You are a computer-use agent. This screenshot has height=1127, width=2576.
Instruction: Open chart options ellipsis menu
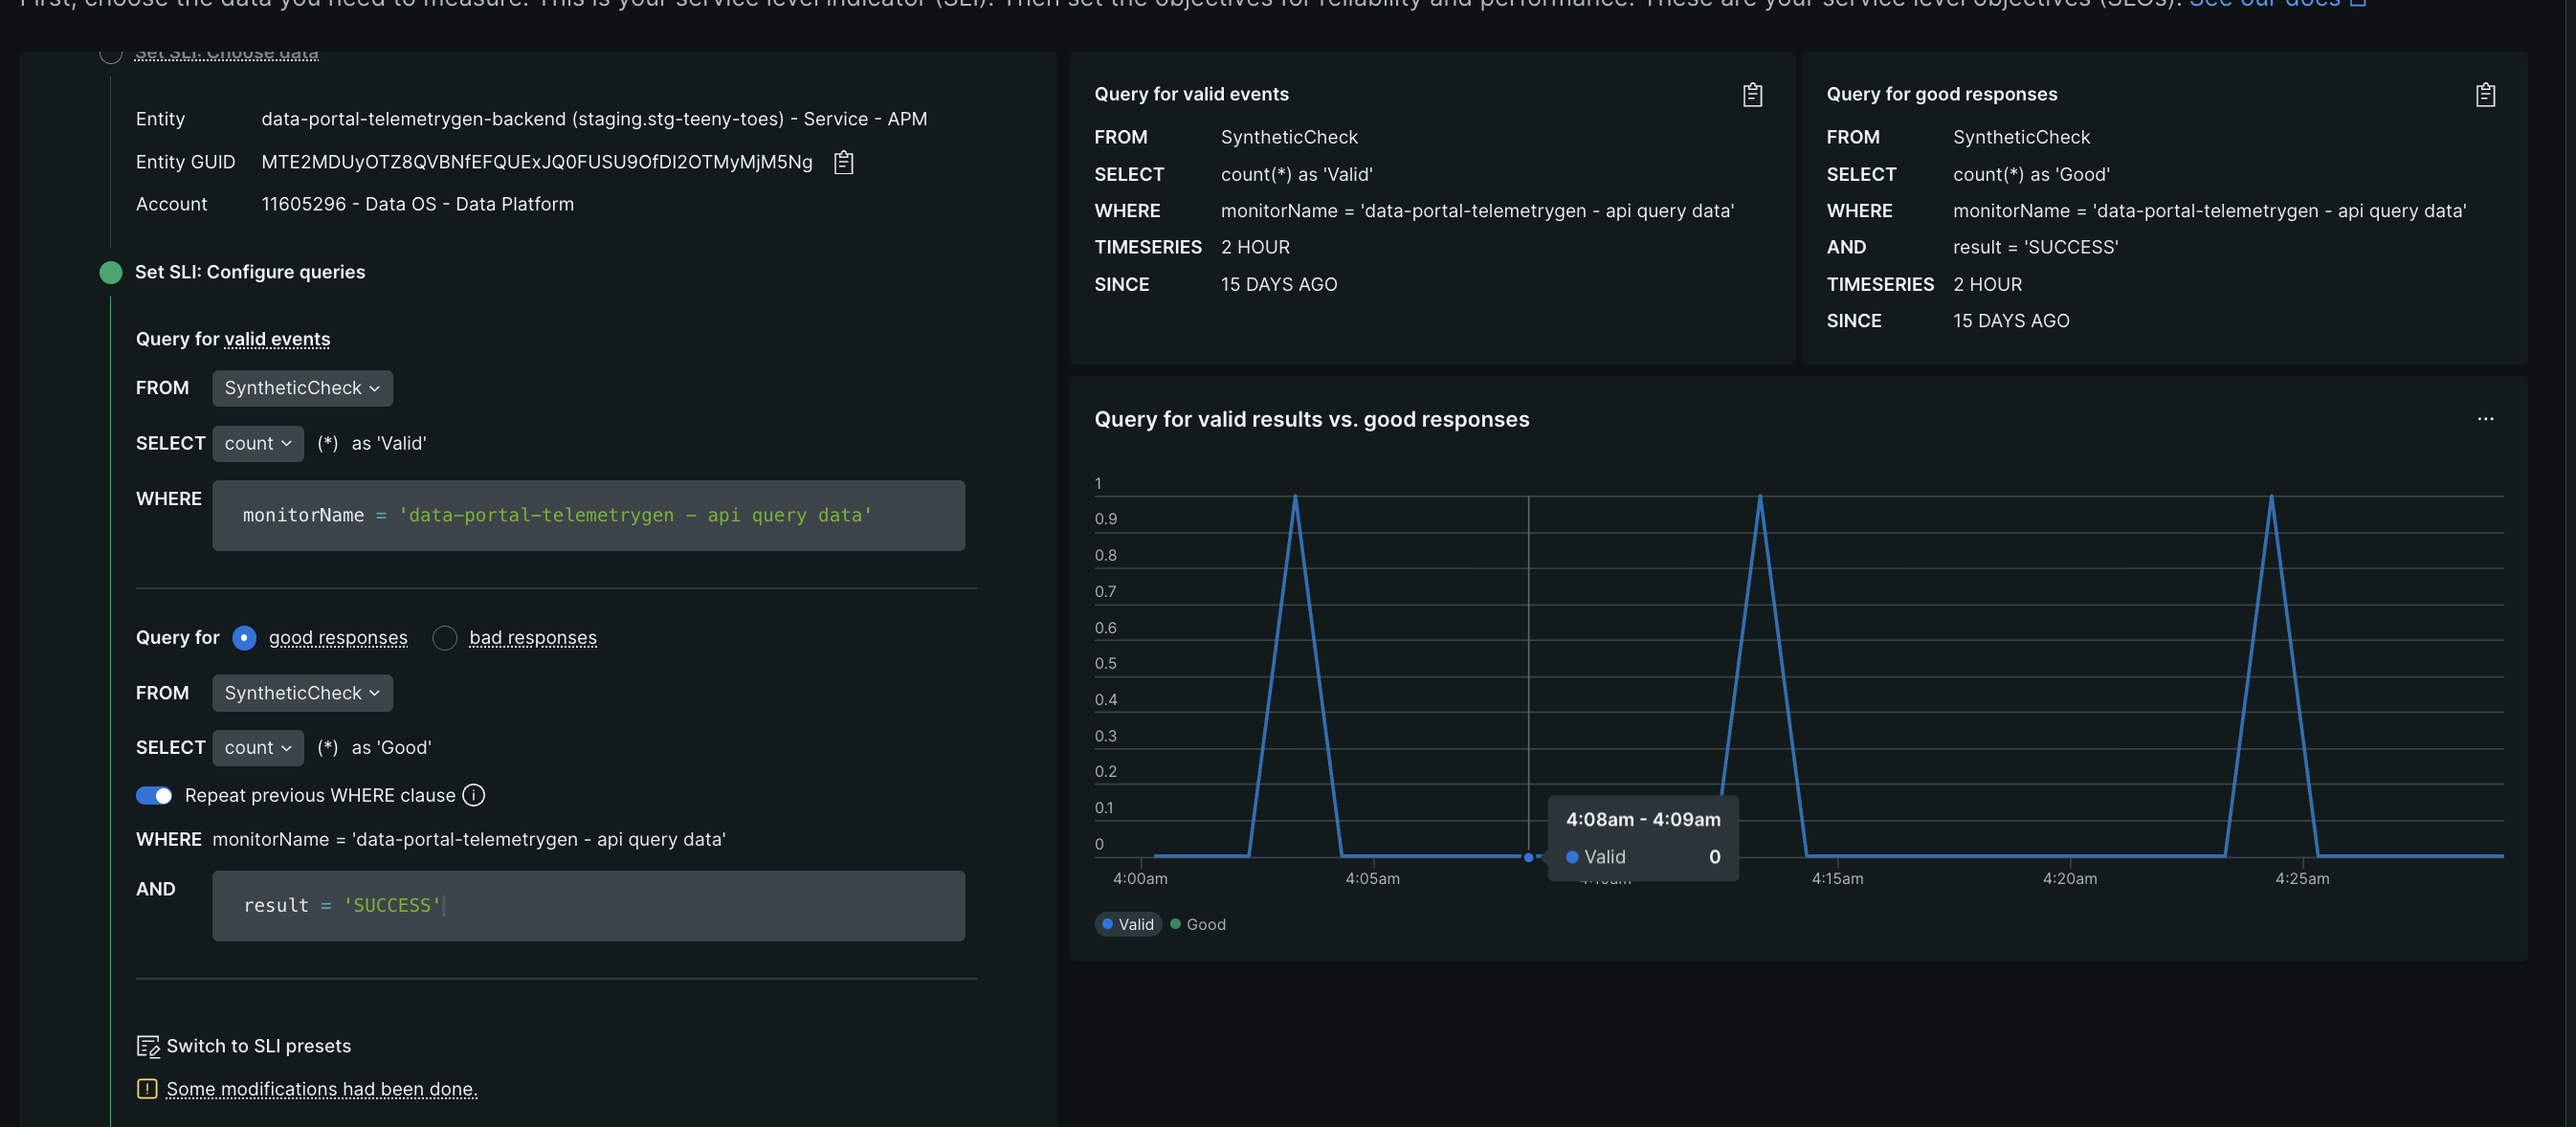coord(2485,419)
